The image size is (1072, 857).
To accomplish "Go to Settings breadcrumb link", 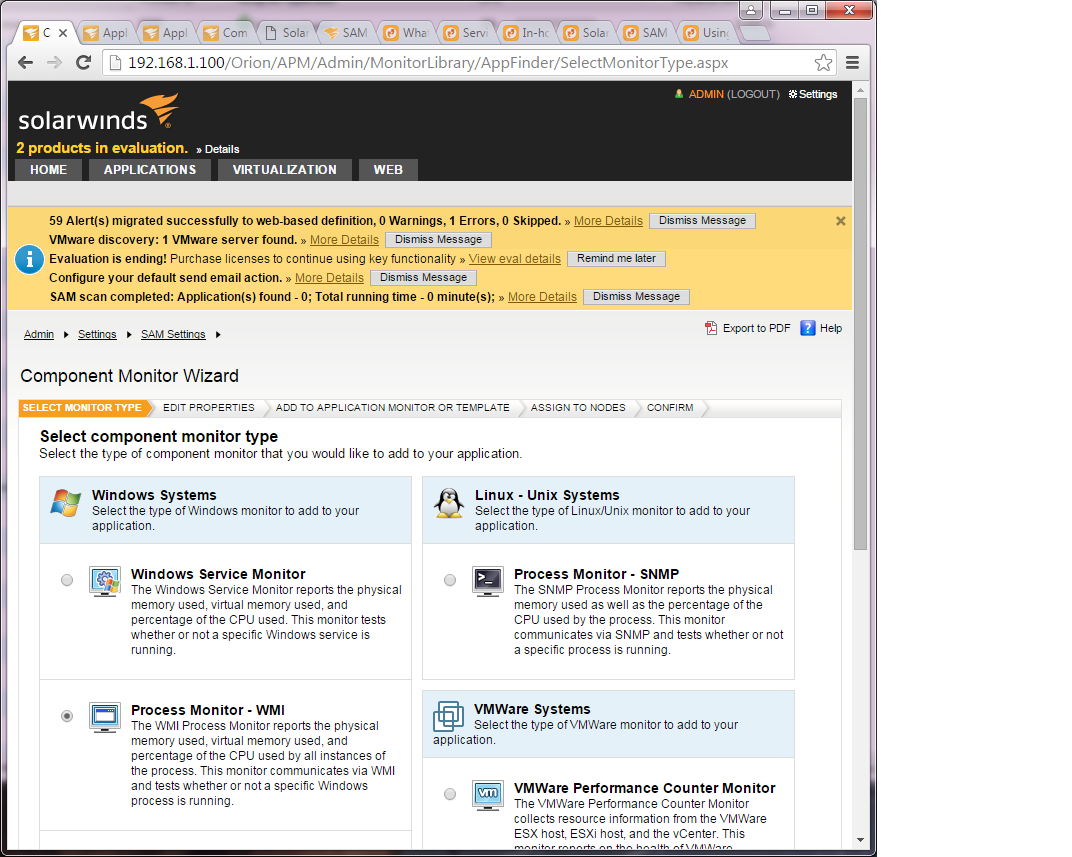I will [x=97, y=334].
